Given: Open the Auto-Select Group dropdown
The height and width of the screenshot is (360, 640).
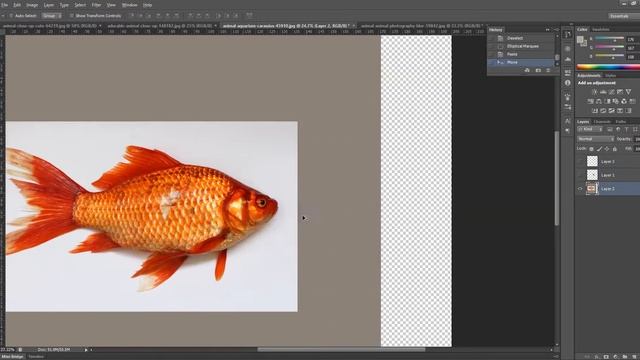Looking at the screenshot, I should tap(51, 16).
